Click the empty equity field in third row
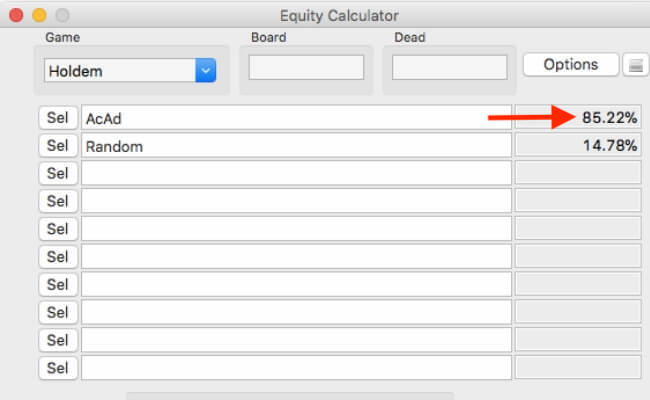The height and width of the screenshot is (400, 650). point(577,173)
